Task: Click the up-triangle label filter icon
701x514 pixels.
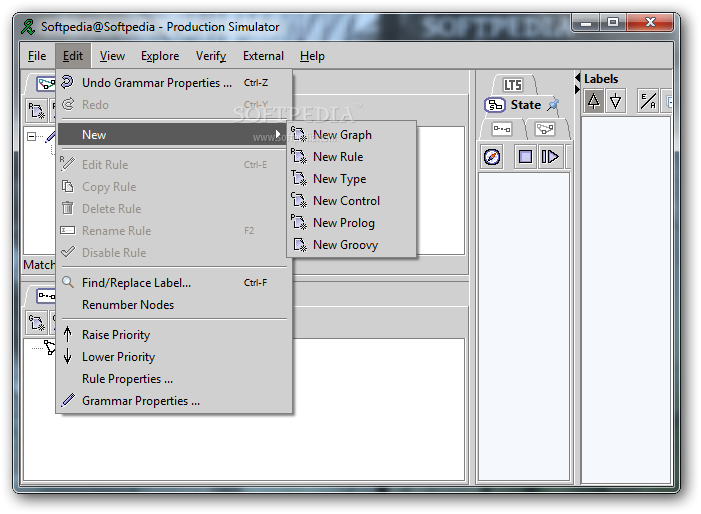Action: click(x=594, y=101)
